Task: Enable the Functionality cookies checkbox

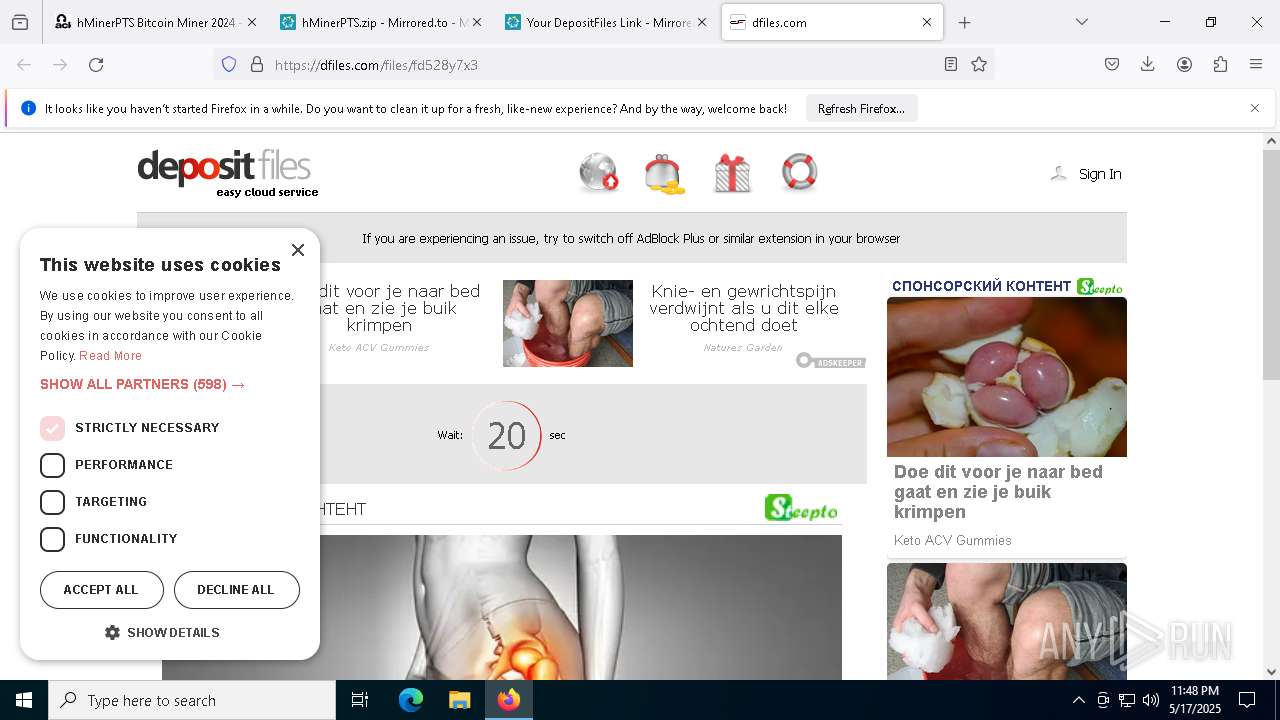Action: [52, 539]
